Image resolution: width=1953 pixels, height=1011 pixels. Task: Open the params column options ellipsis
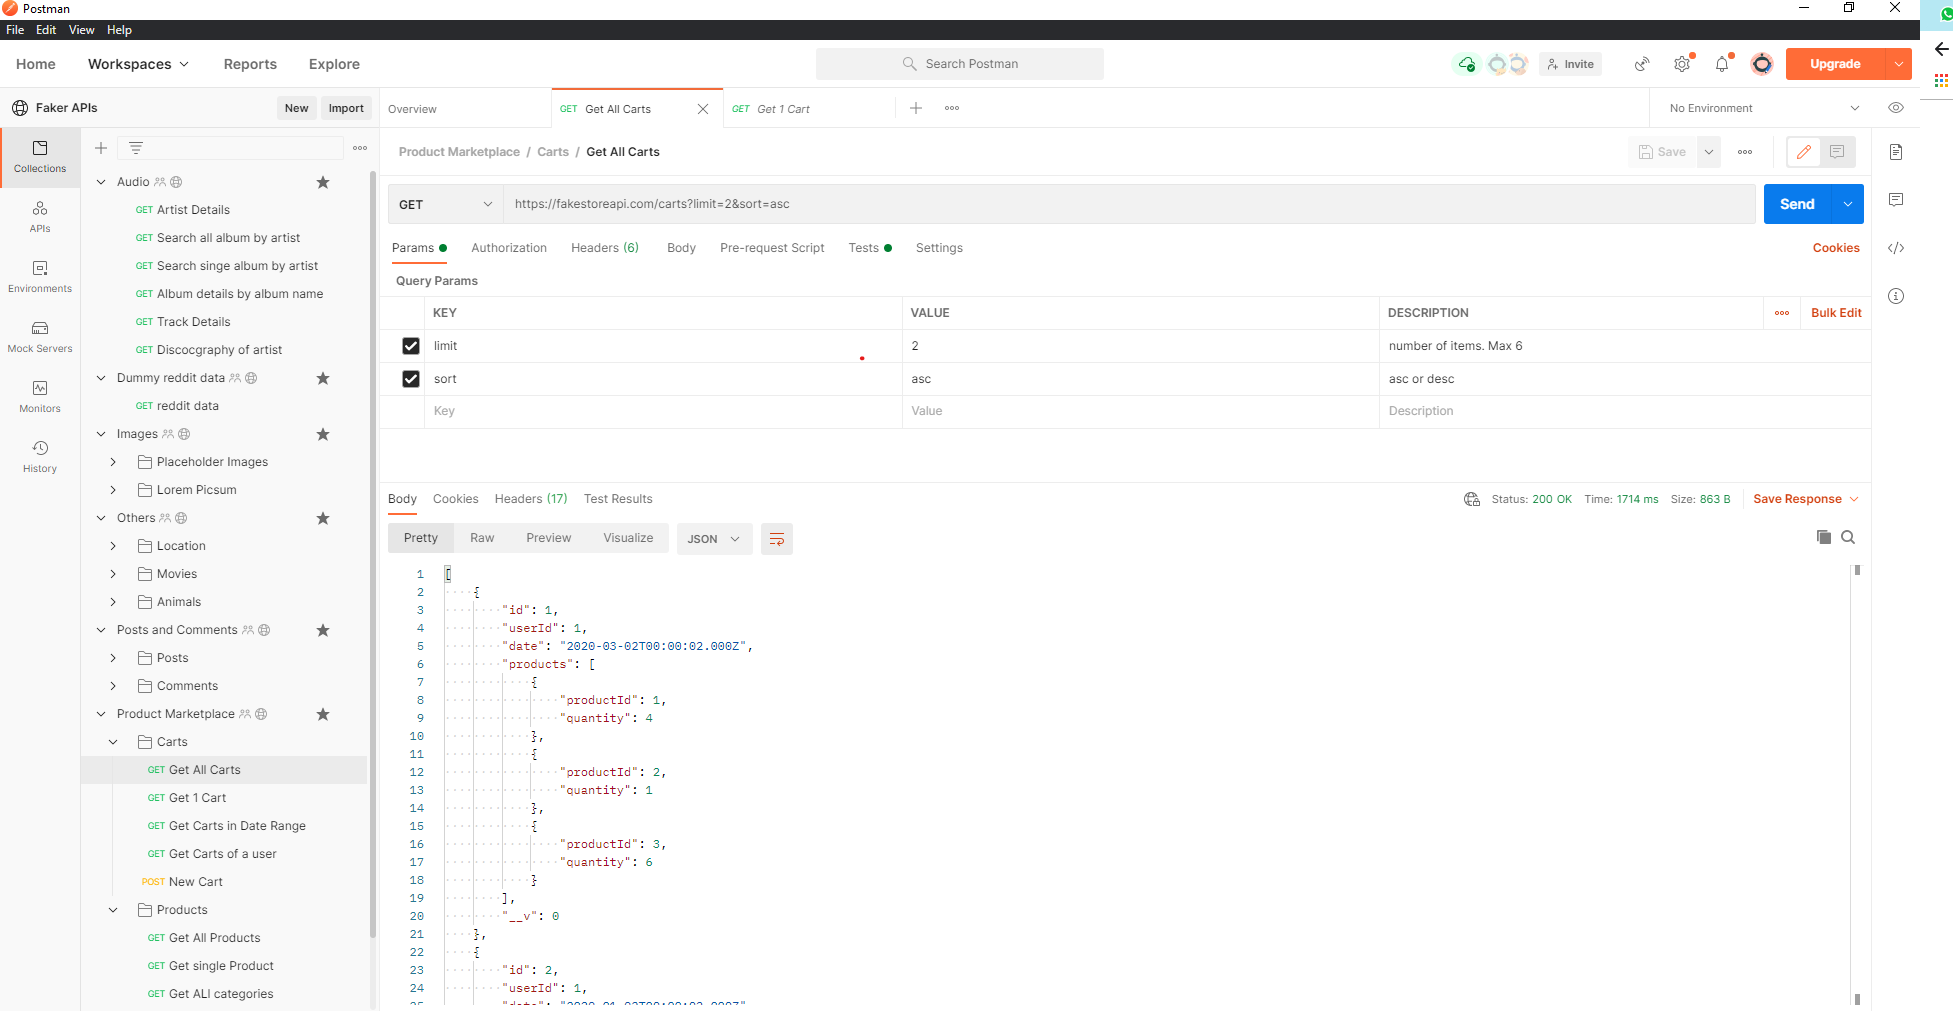1782,313
